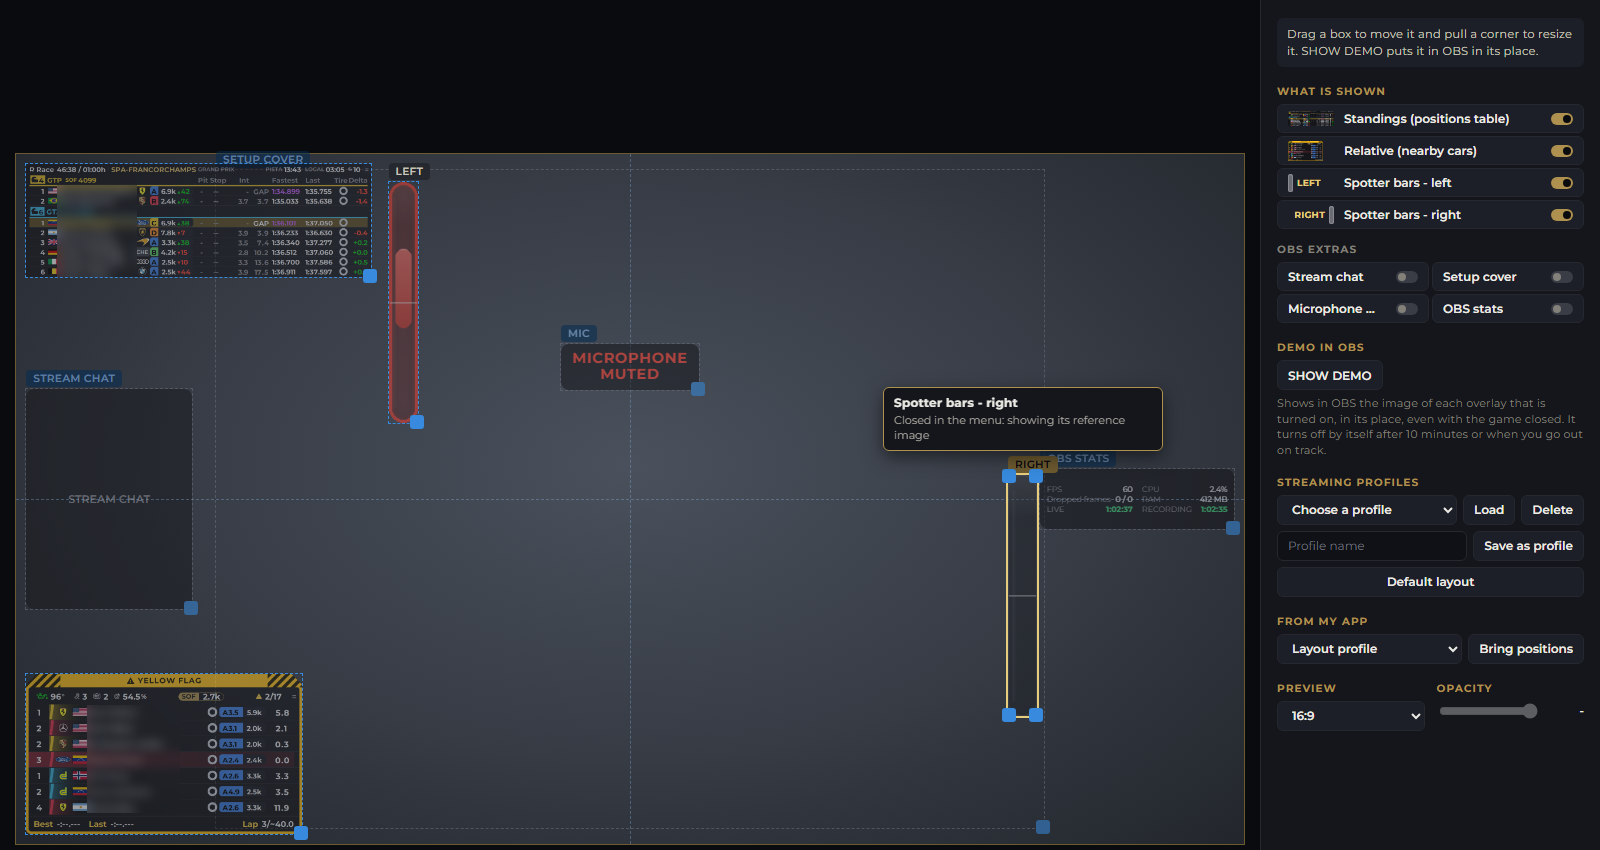The height and width of the screenshot is (850, 1600).
Task: Click the resize handle of the left spotter bar
Action: 417,422
